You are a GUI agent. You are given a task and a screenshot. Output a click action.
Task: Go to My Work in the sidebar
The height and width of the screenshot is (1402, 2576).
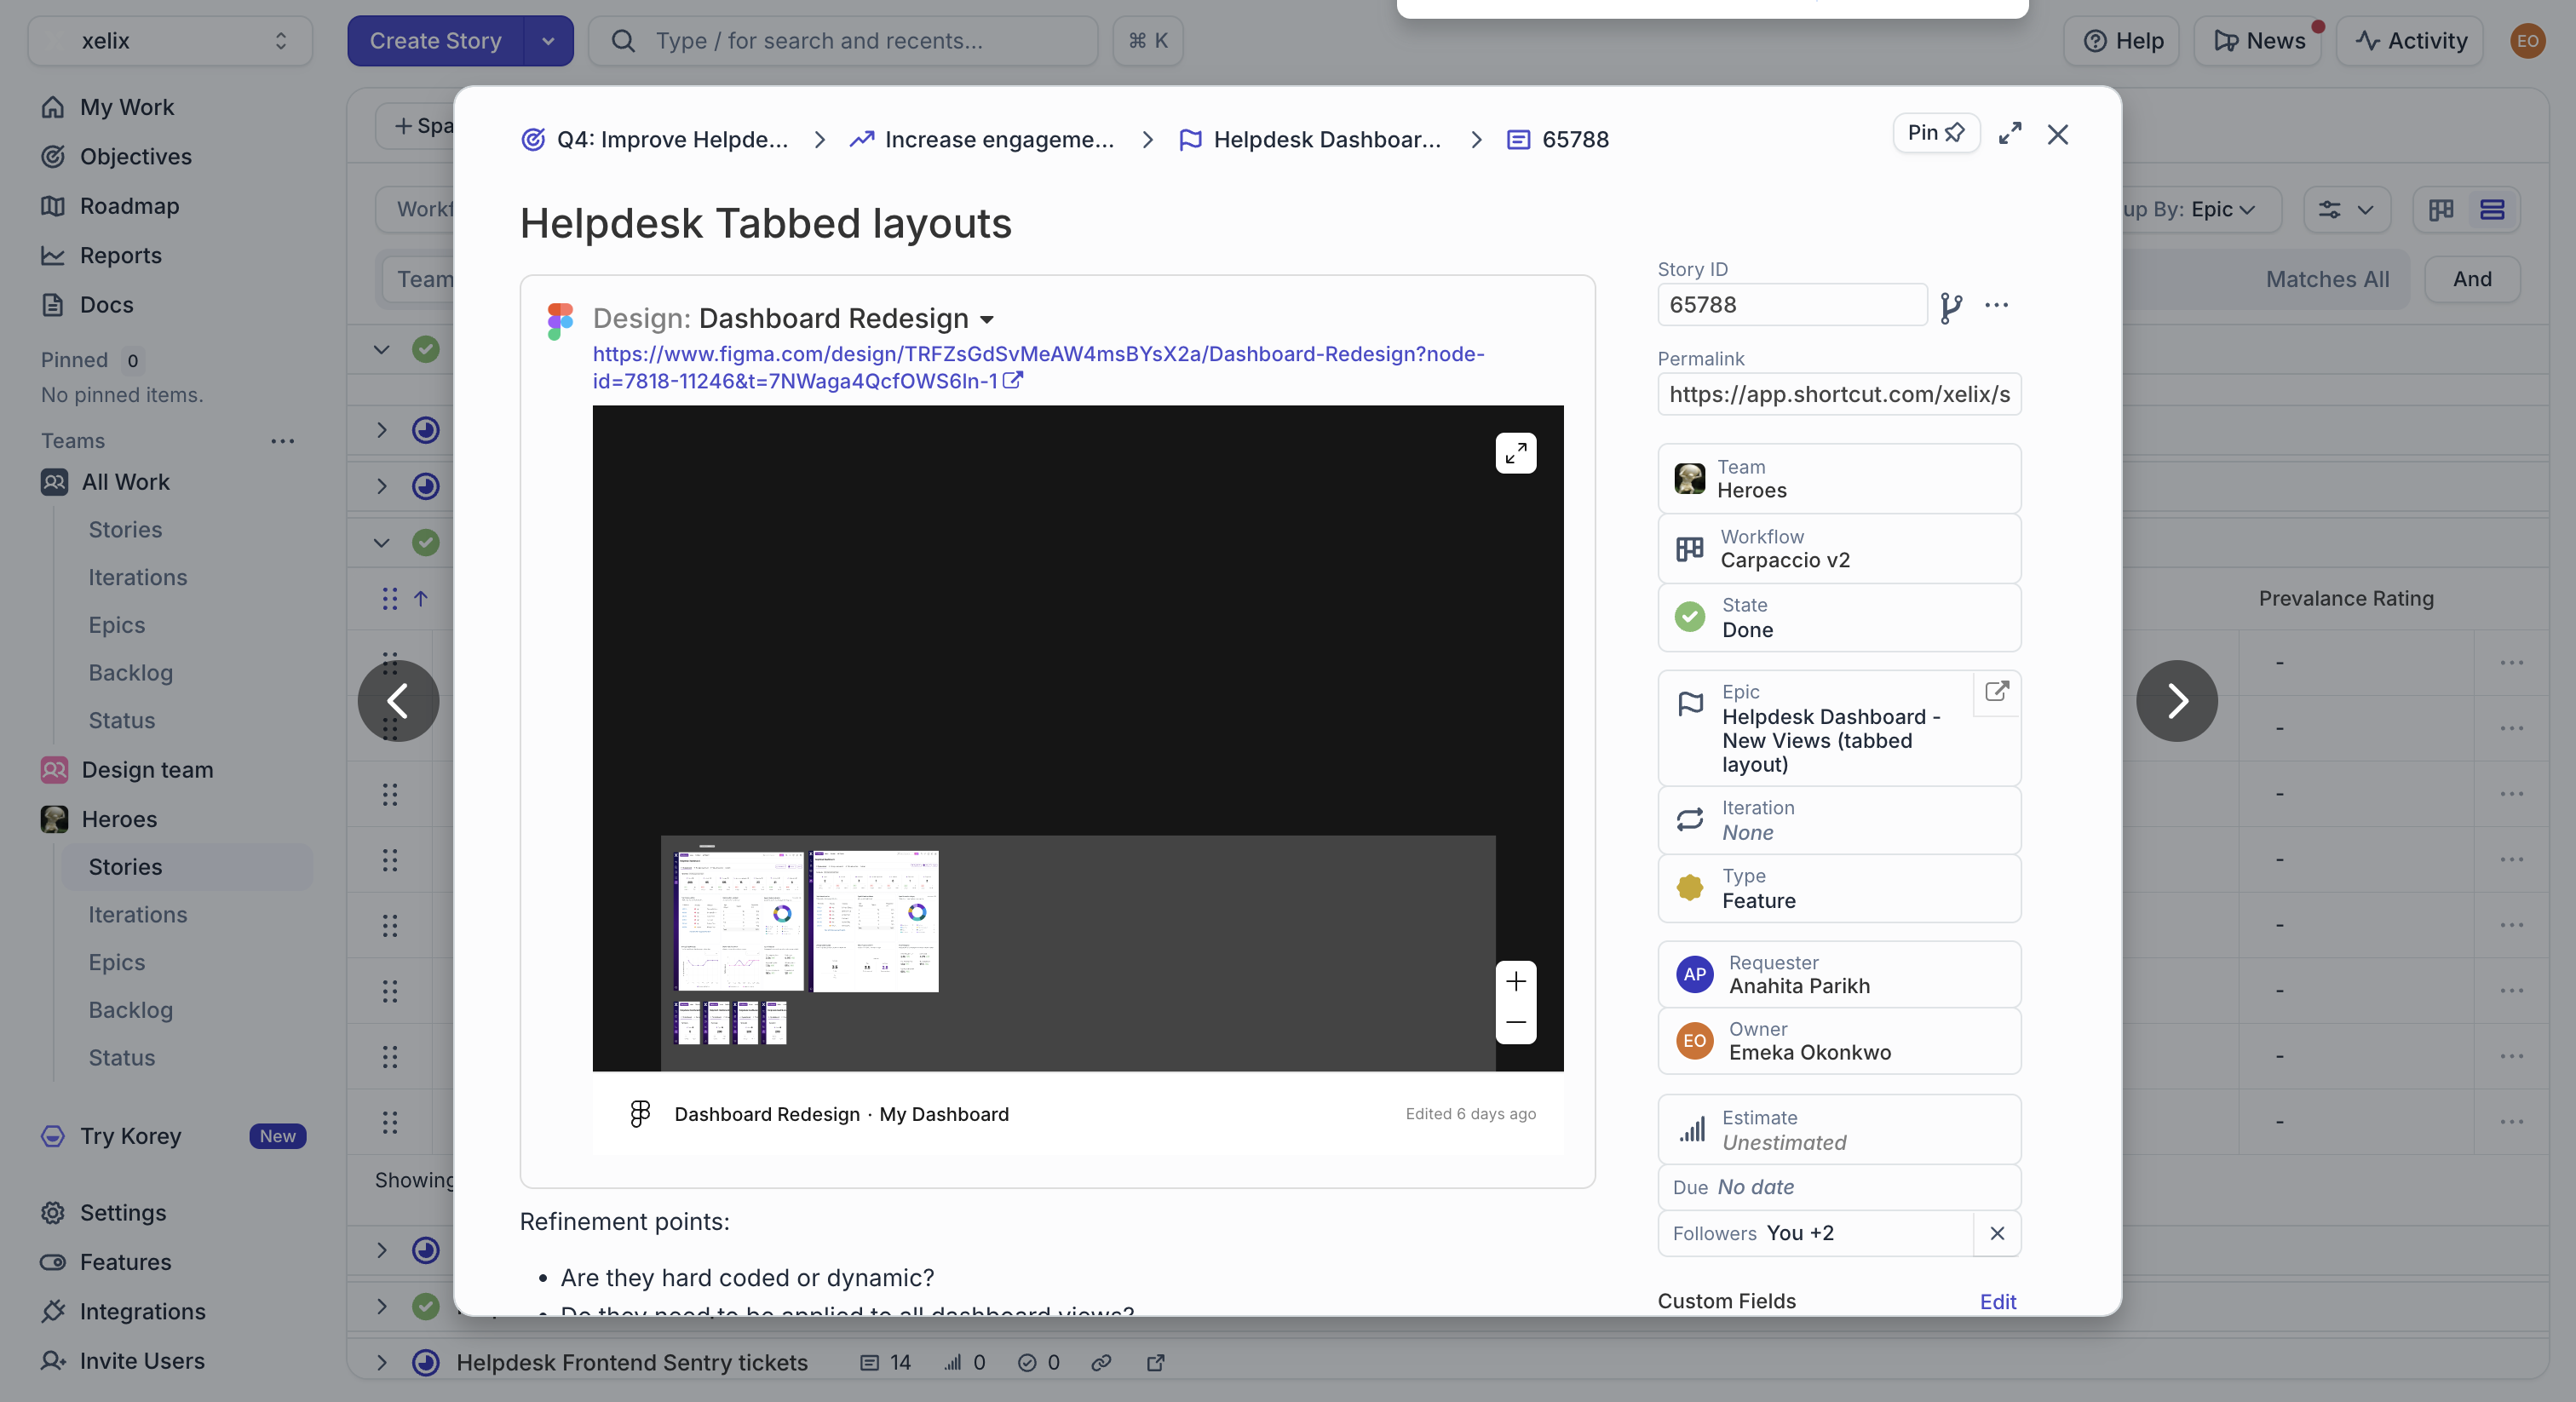click(x=126, y=107)
